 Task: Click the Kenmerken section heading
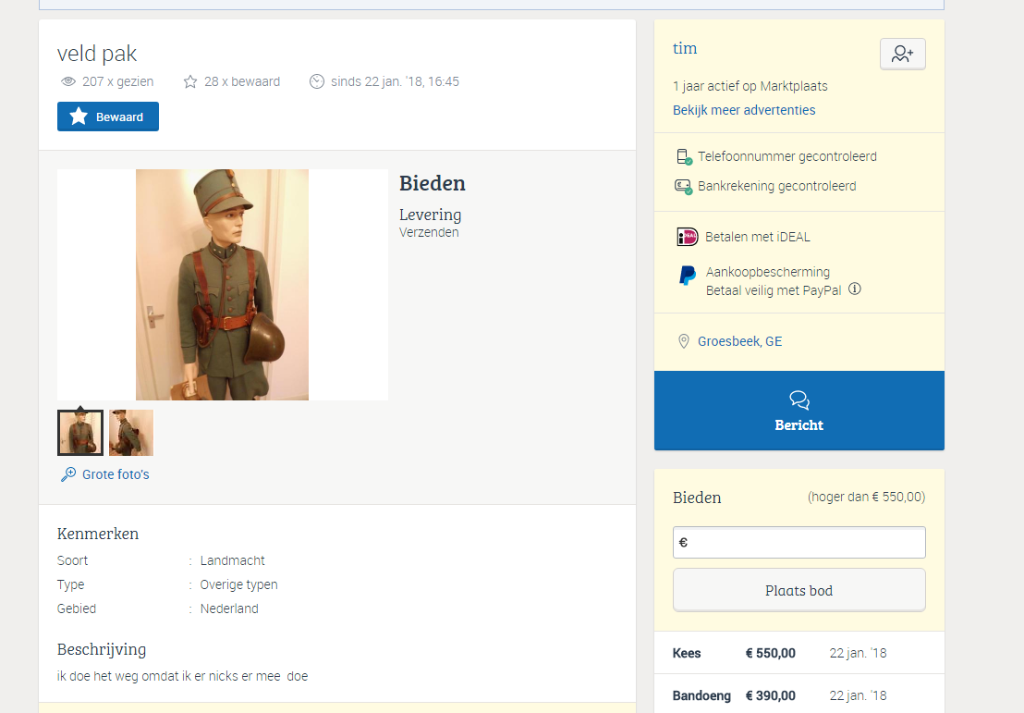pos(98,533)
